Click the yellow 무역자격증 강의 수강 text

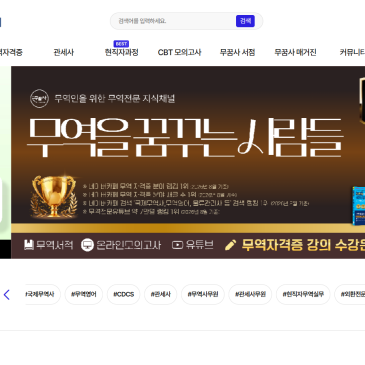point(303,245)
